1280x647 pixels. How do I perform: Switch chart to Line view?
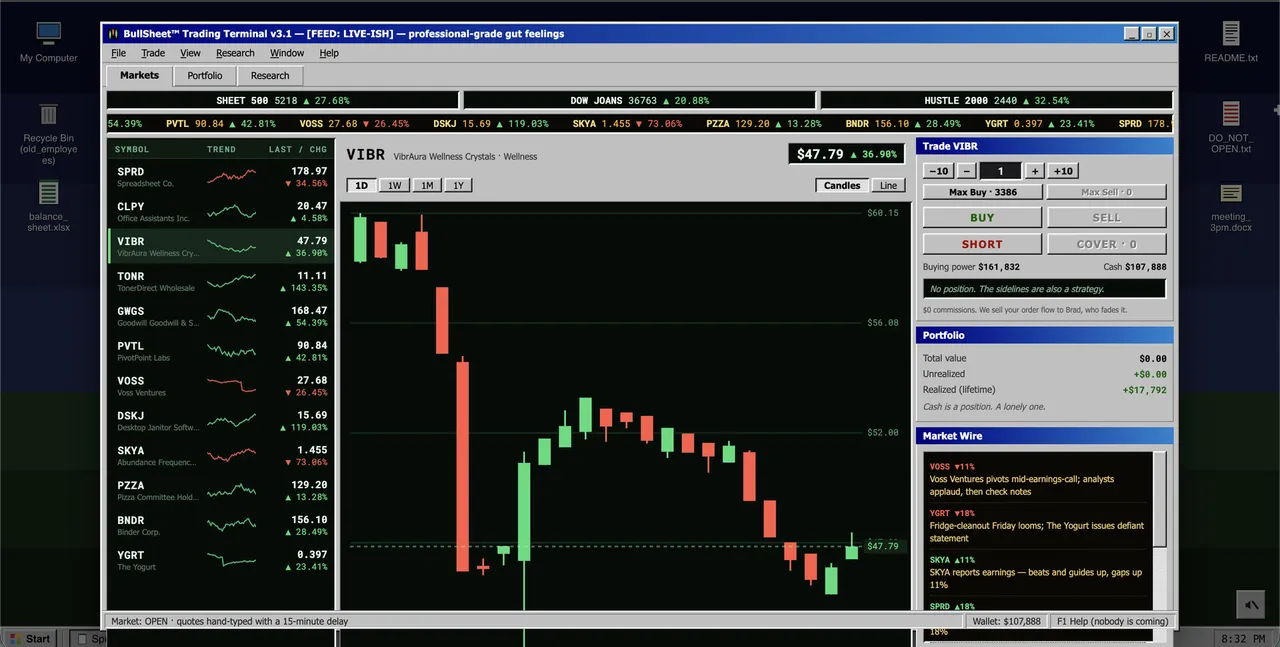click(888, 185)
